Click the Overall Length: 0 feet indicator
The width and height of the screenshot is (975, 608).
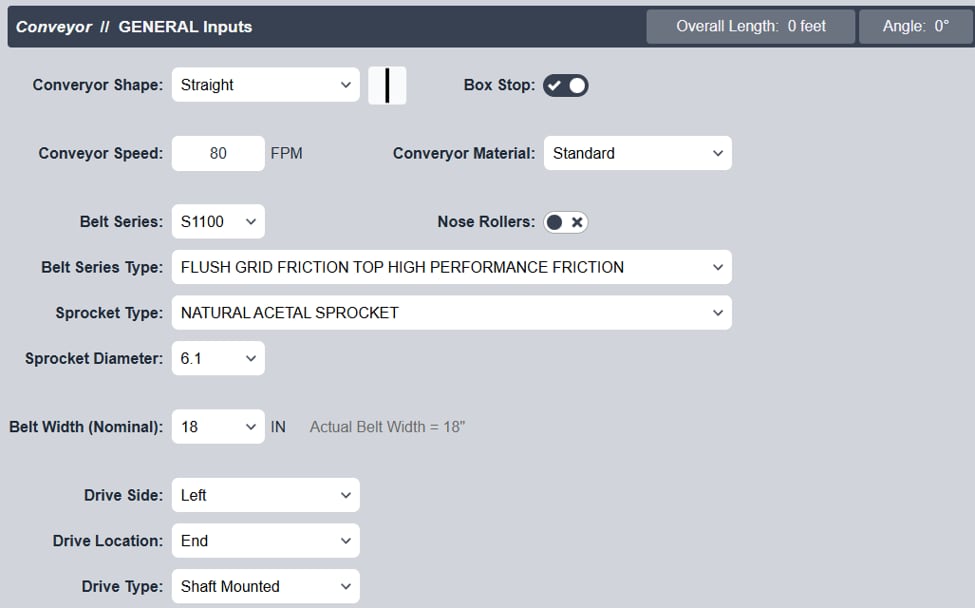click(x=751, y=26)
